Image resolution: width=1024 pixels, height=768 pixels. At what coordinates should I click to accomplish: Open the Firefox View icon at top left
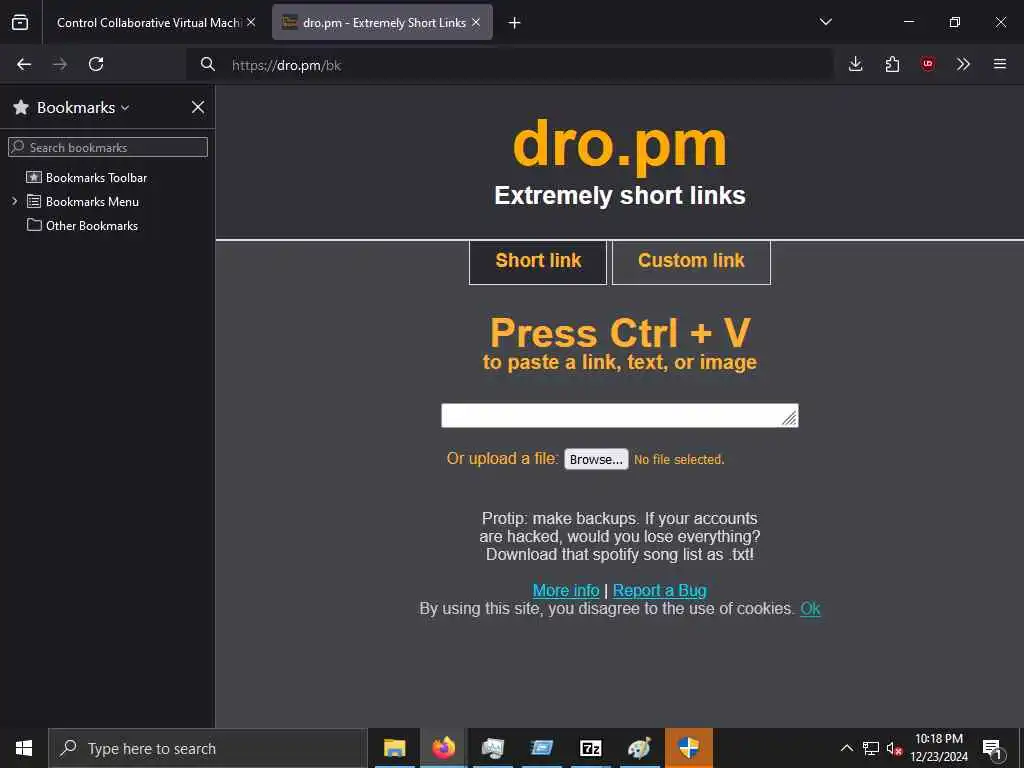20,22
